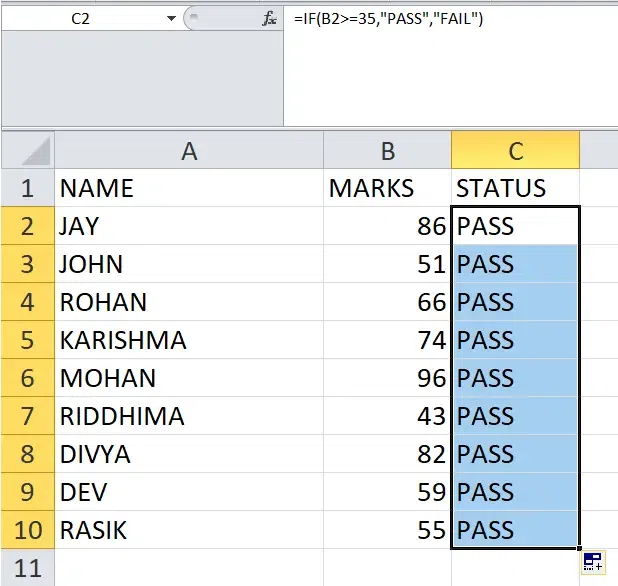Click the marks value 66
This screenshot has width=618, height=586.
click(387, 302)
